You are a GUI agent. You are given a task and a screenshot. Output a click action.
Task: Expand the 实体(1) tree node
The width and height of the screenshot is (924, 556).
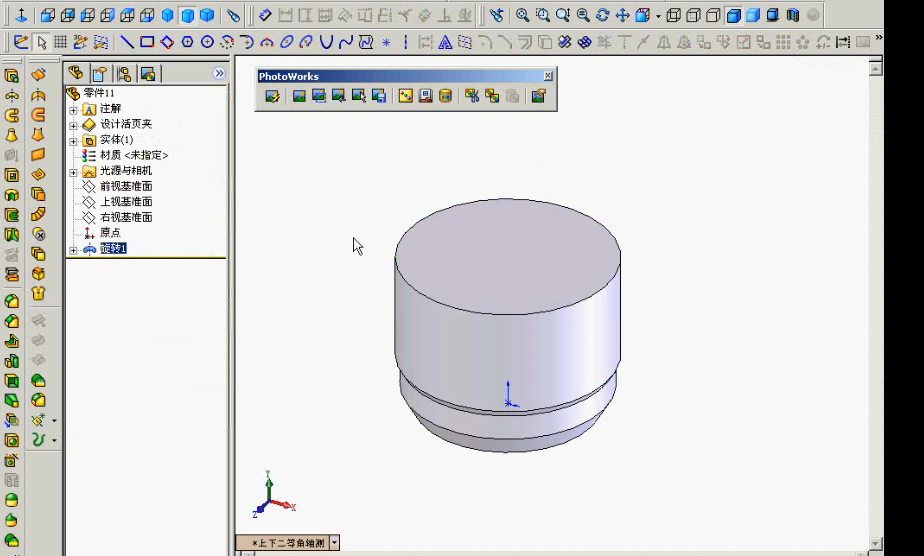73,141
